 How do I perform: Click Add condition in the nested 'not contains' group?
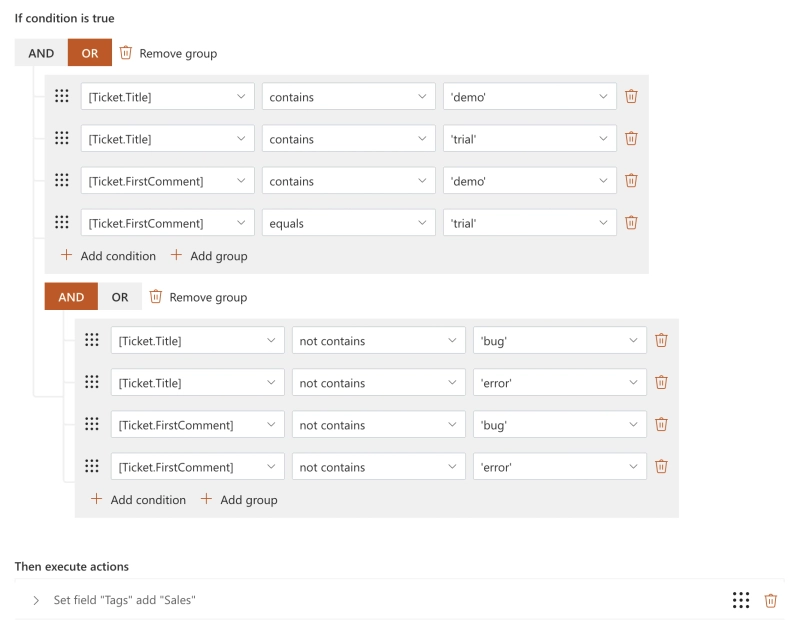pyautogui.click(x=138, y=499)
